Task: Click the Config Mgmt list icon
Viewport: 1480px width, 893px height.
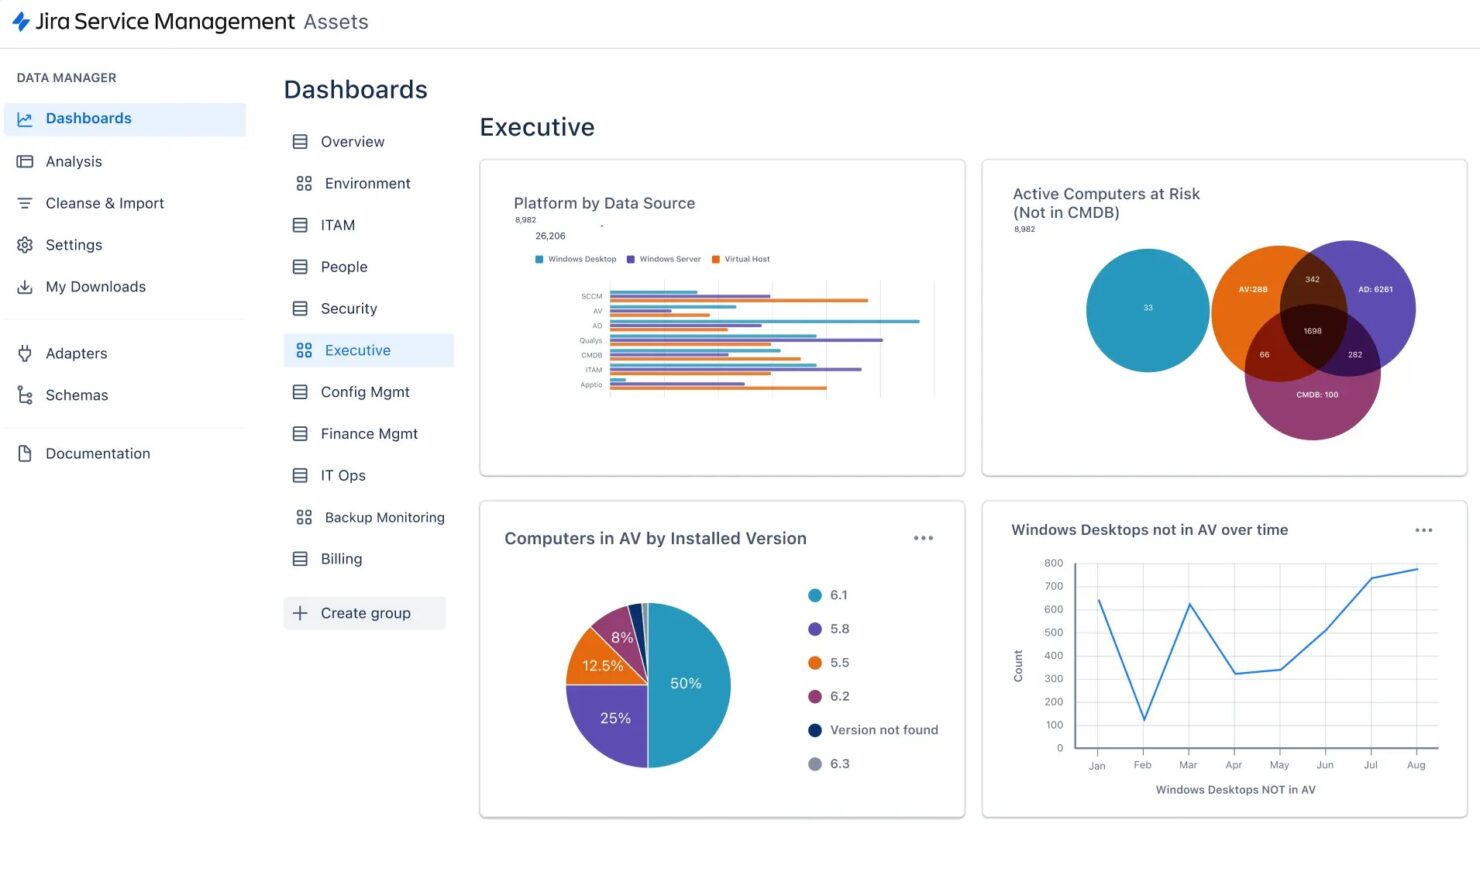Action: point(300,392)
